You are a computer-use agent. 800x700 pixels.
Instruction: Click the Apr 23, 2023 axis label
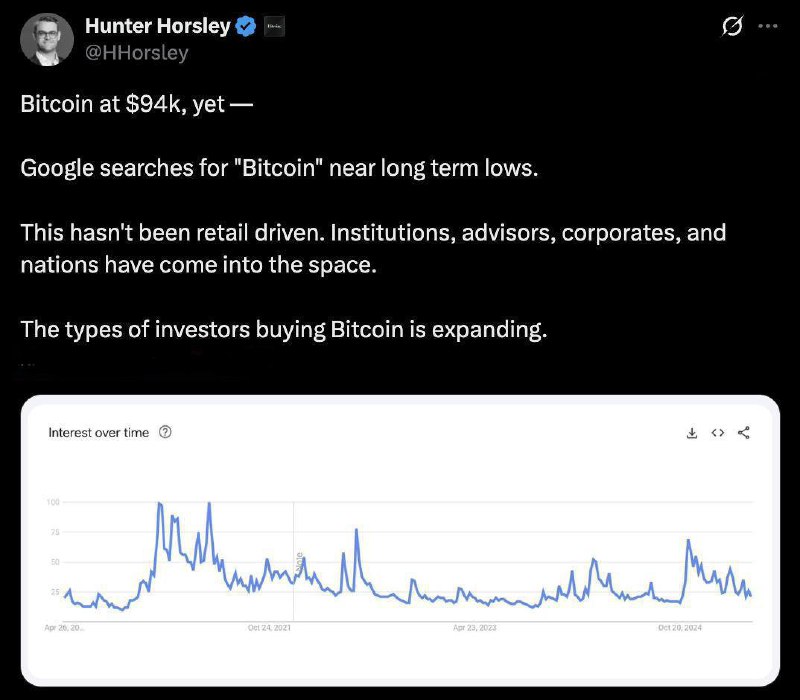[474, 628]
